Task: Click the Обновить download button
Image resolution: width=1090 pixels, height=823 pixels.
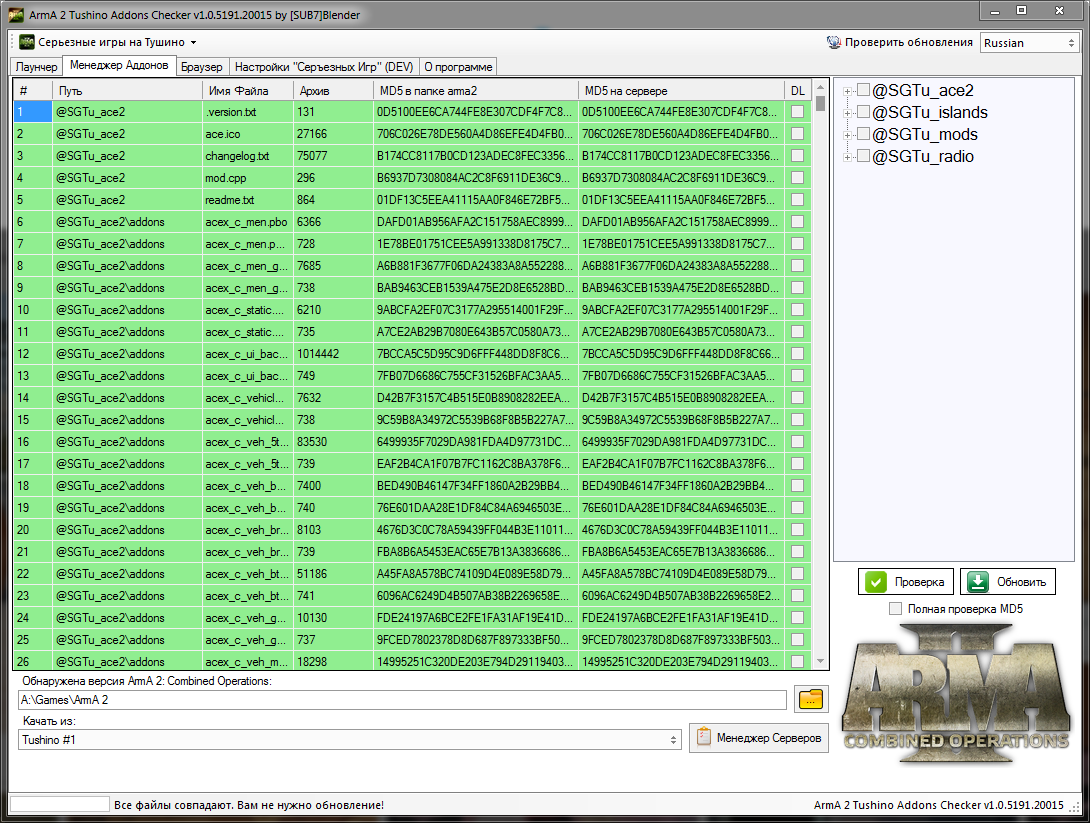Action: (x=1007, y=582)
